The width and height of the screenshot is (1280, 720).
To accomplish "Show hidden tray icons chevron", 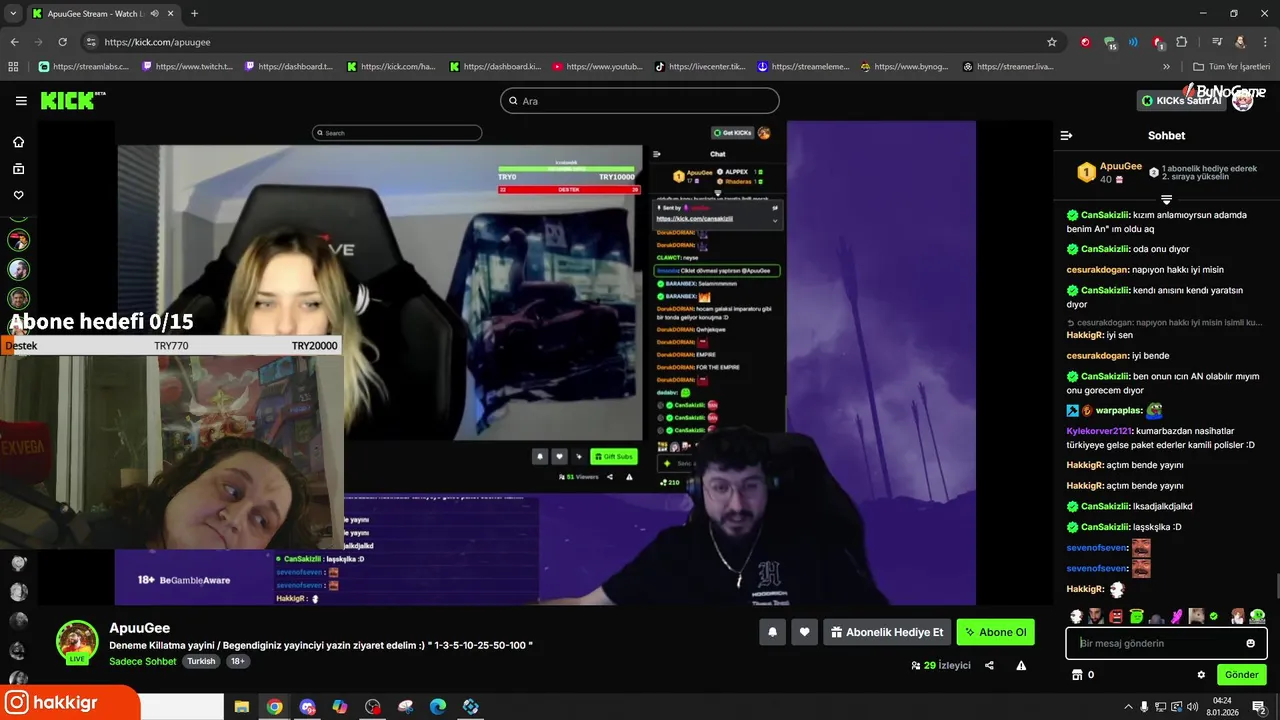I will coord(1128,707).
